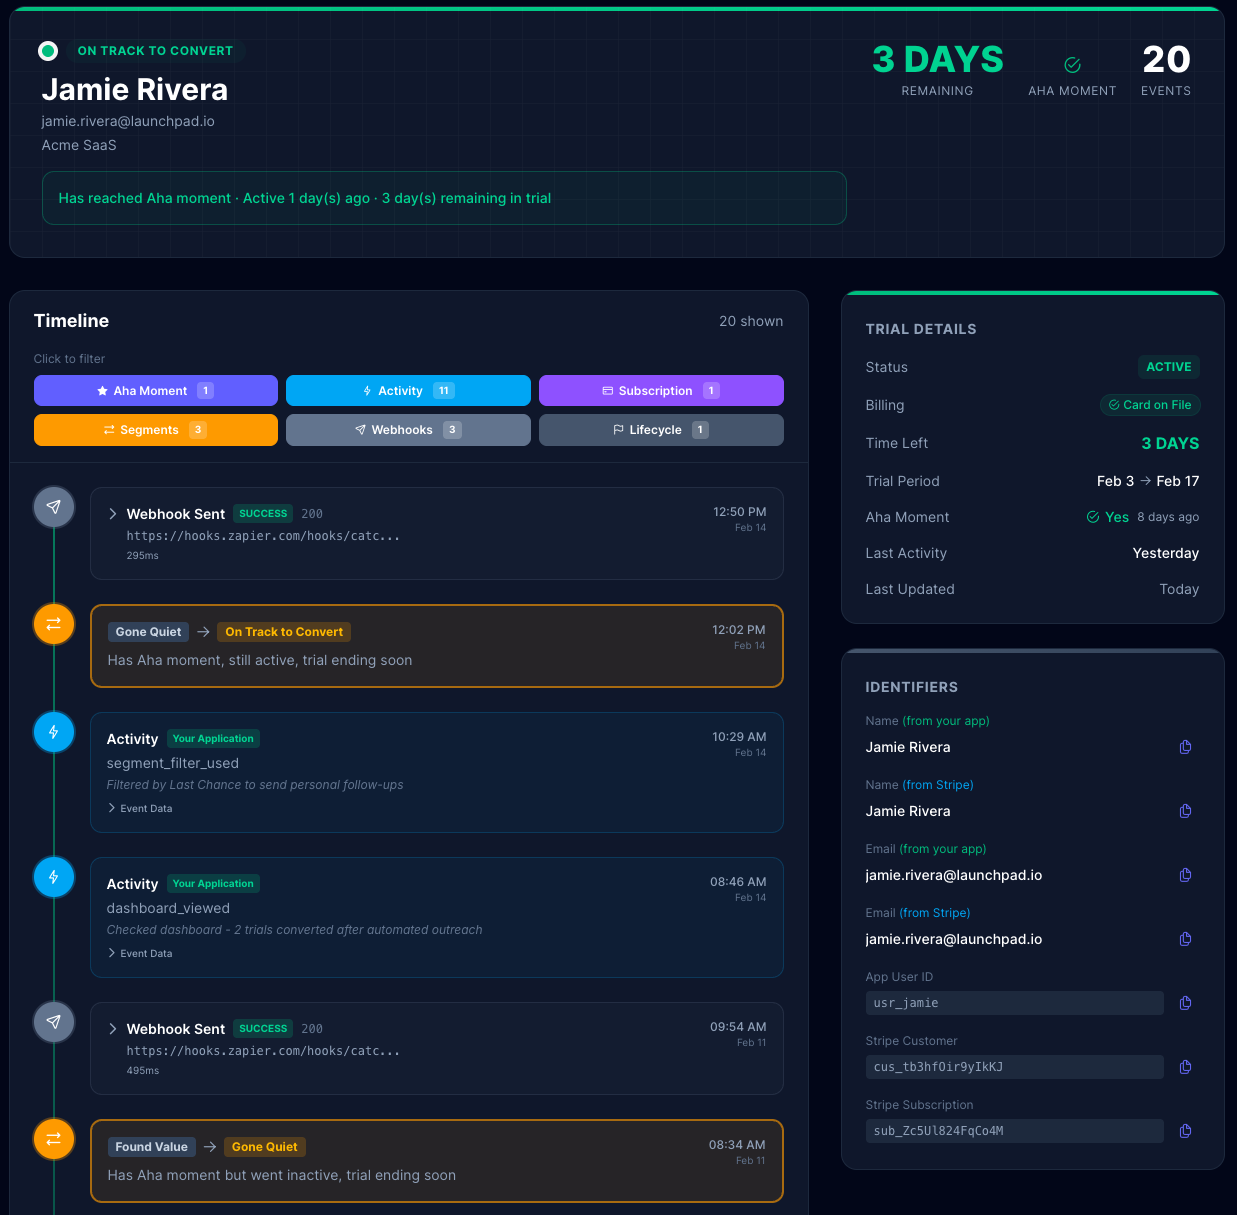Copy the email from Stripe via its copy icon

click(1185, 939)
